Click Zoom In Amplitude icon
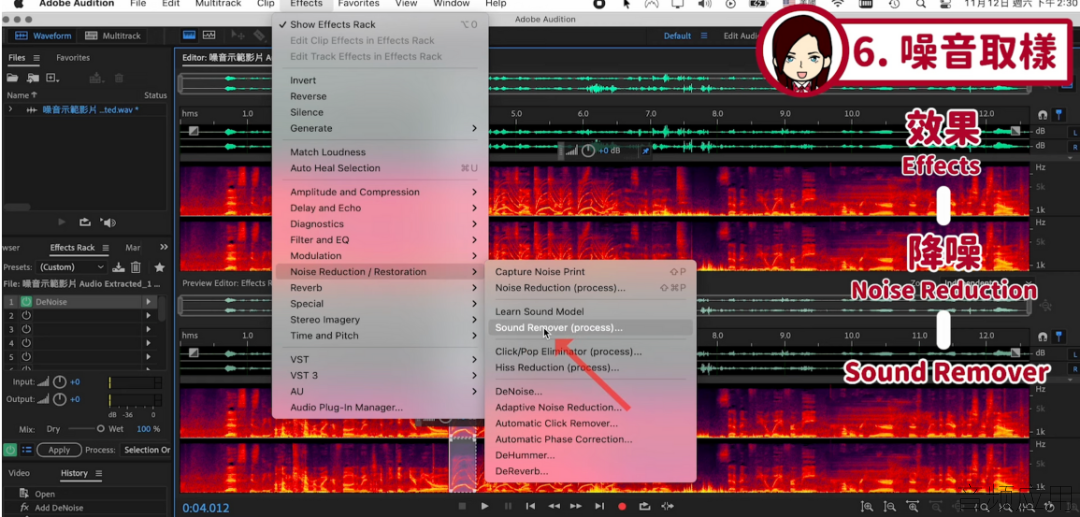The width and height of the screenshot is (1080, 517). [x=868, y=507]
